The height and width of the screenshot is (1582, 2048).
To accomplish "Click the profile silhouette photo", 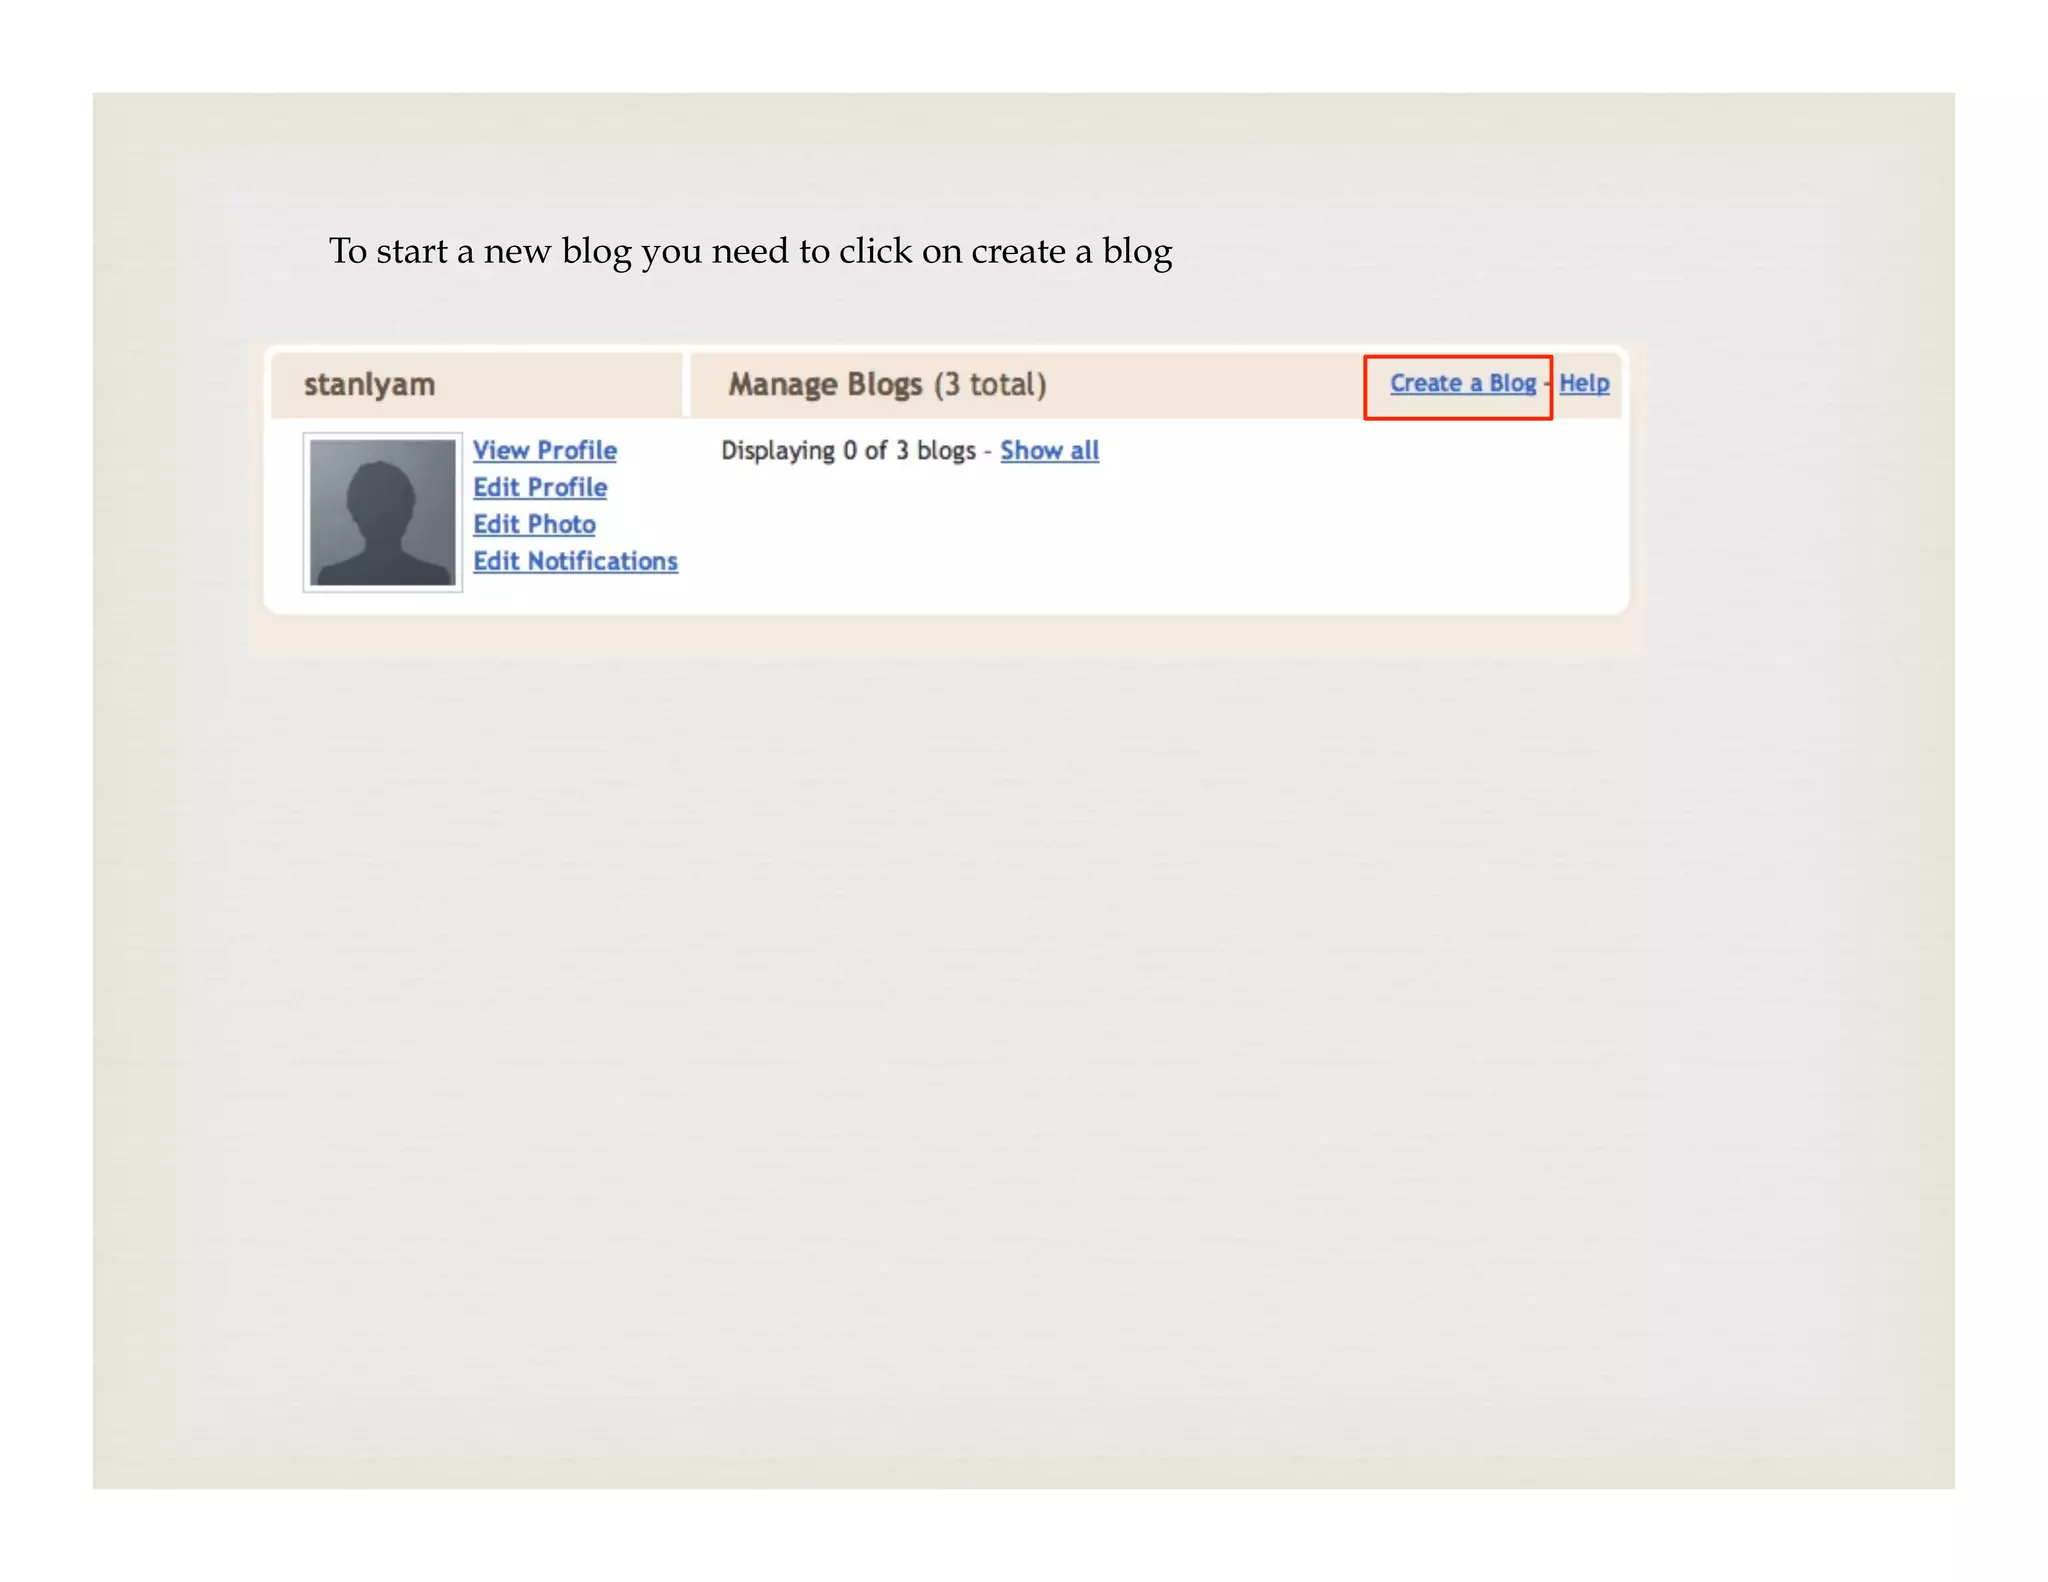I will tap(383, 512).
